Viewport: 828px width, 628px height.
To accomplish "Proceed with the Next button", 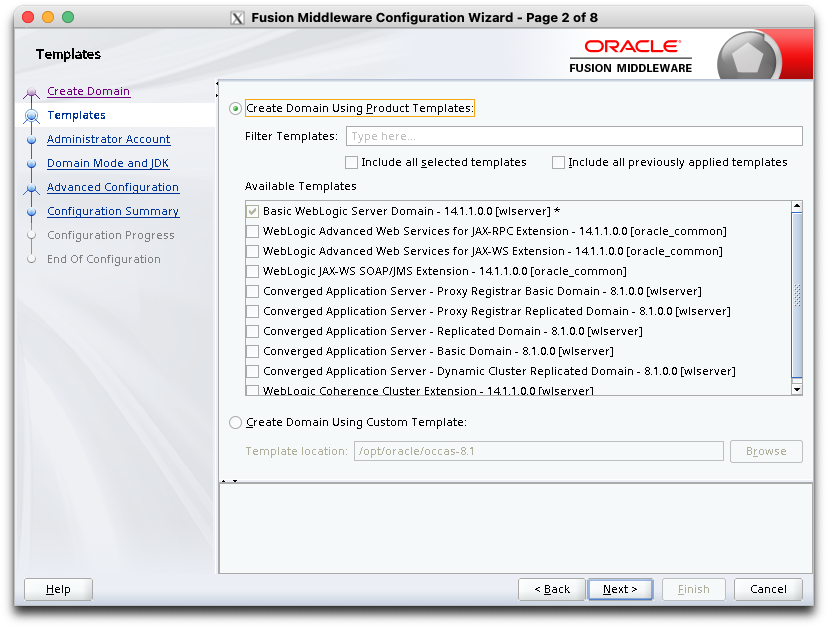I will click(x=620, y=589).
